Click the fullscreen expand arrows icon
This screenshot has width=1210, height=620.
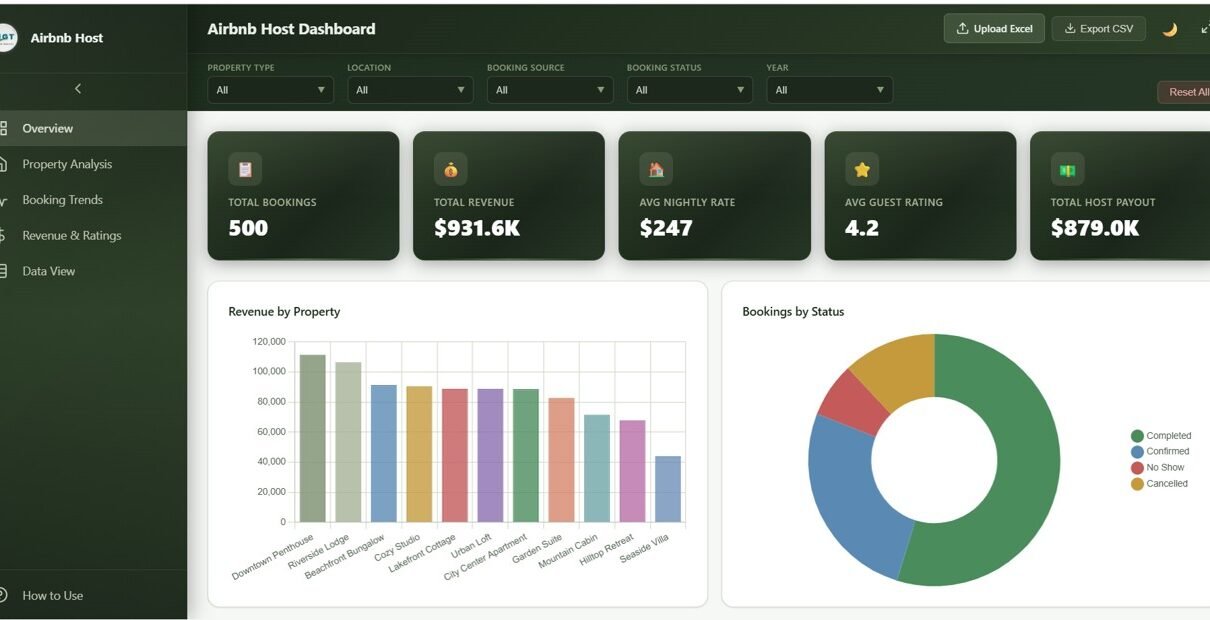click(1204, 29)
